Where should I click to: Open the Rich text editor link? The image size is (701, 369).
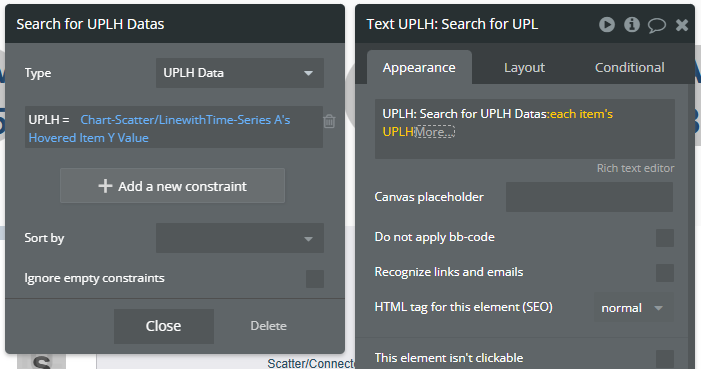[635, 168]
